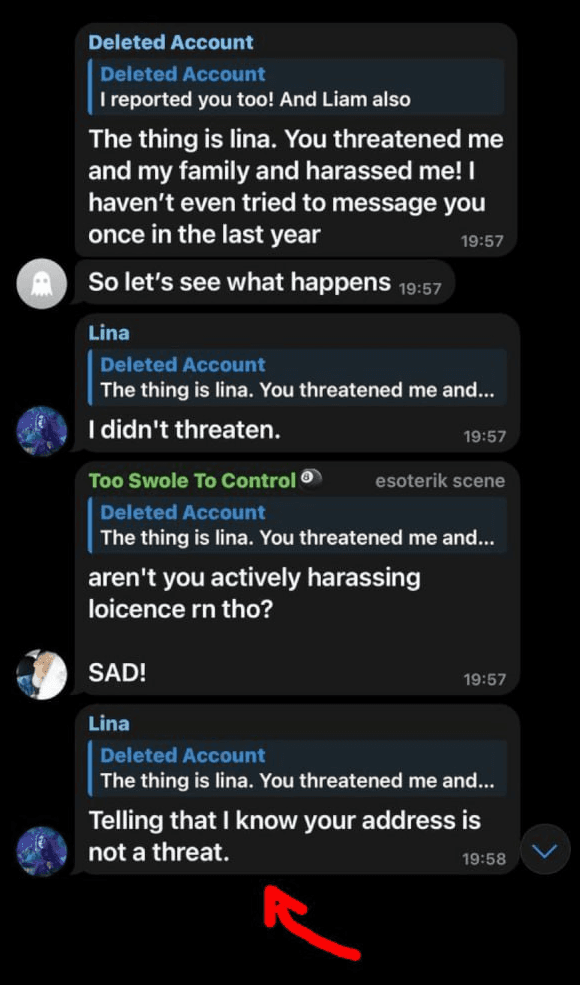The image size is (580, 985).
Task: Open Lina's avatar beside "I didn't threaten."
Action: pos(41,431)
